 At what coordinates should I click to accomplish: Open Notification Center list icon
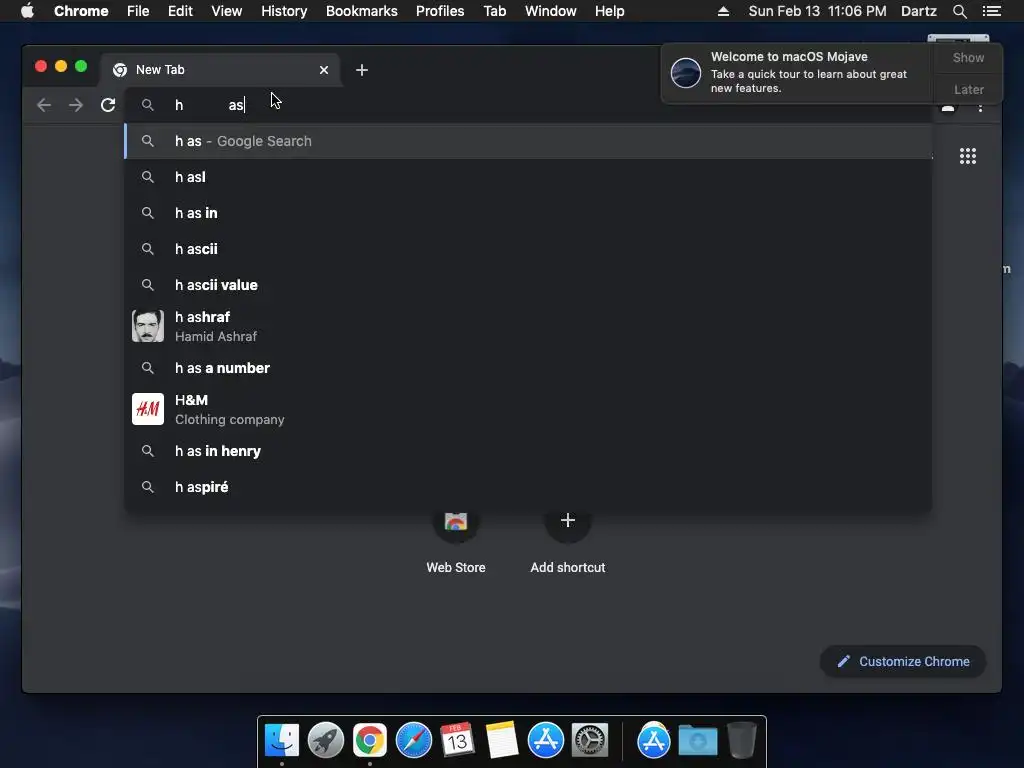pyautogui.click(x=991, y=11)
